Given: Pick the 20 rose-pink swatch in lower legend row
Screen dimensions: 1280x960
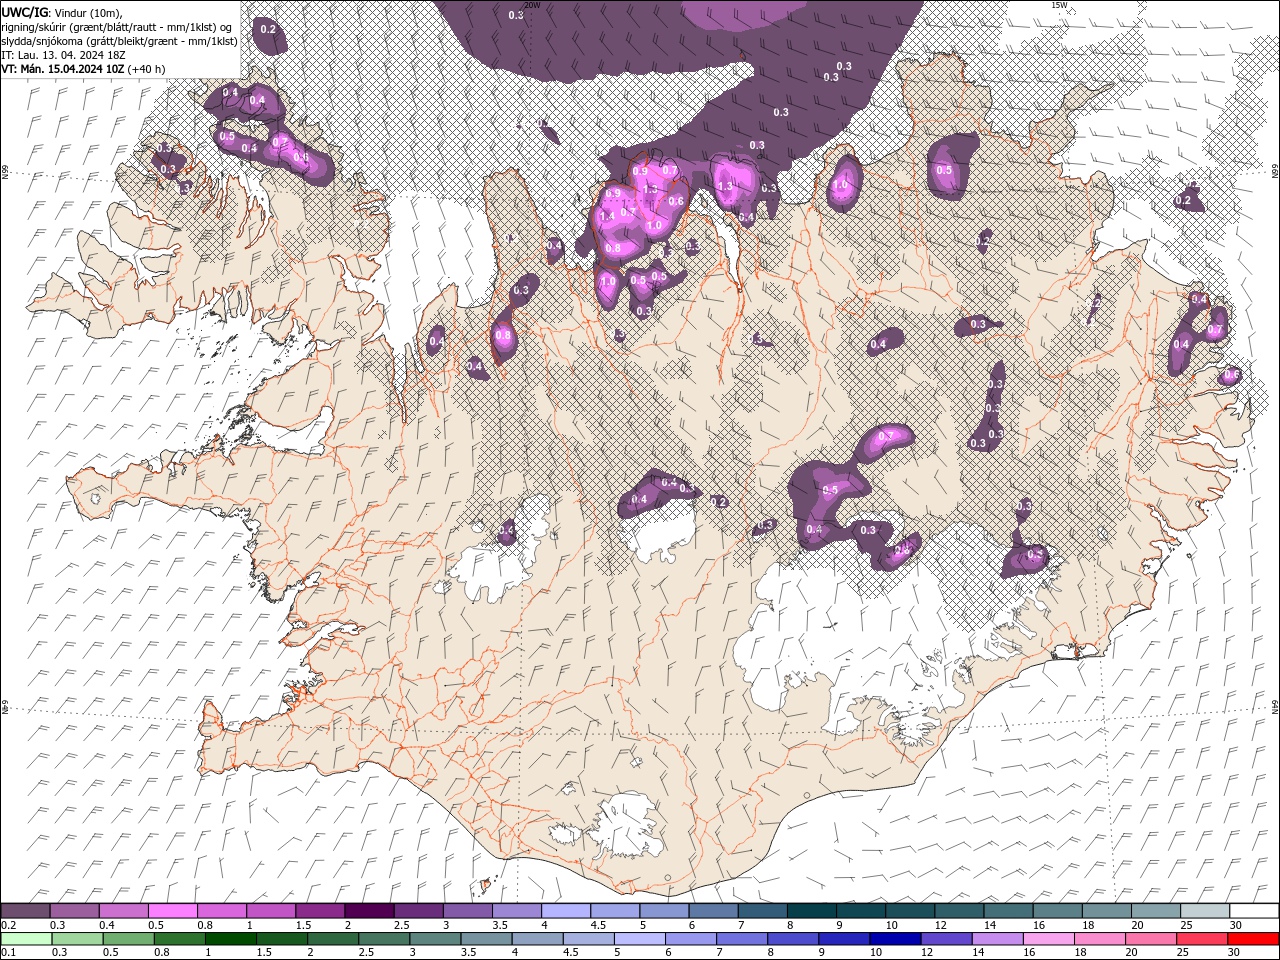Looking at the screenshot, I should 1150,939.
